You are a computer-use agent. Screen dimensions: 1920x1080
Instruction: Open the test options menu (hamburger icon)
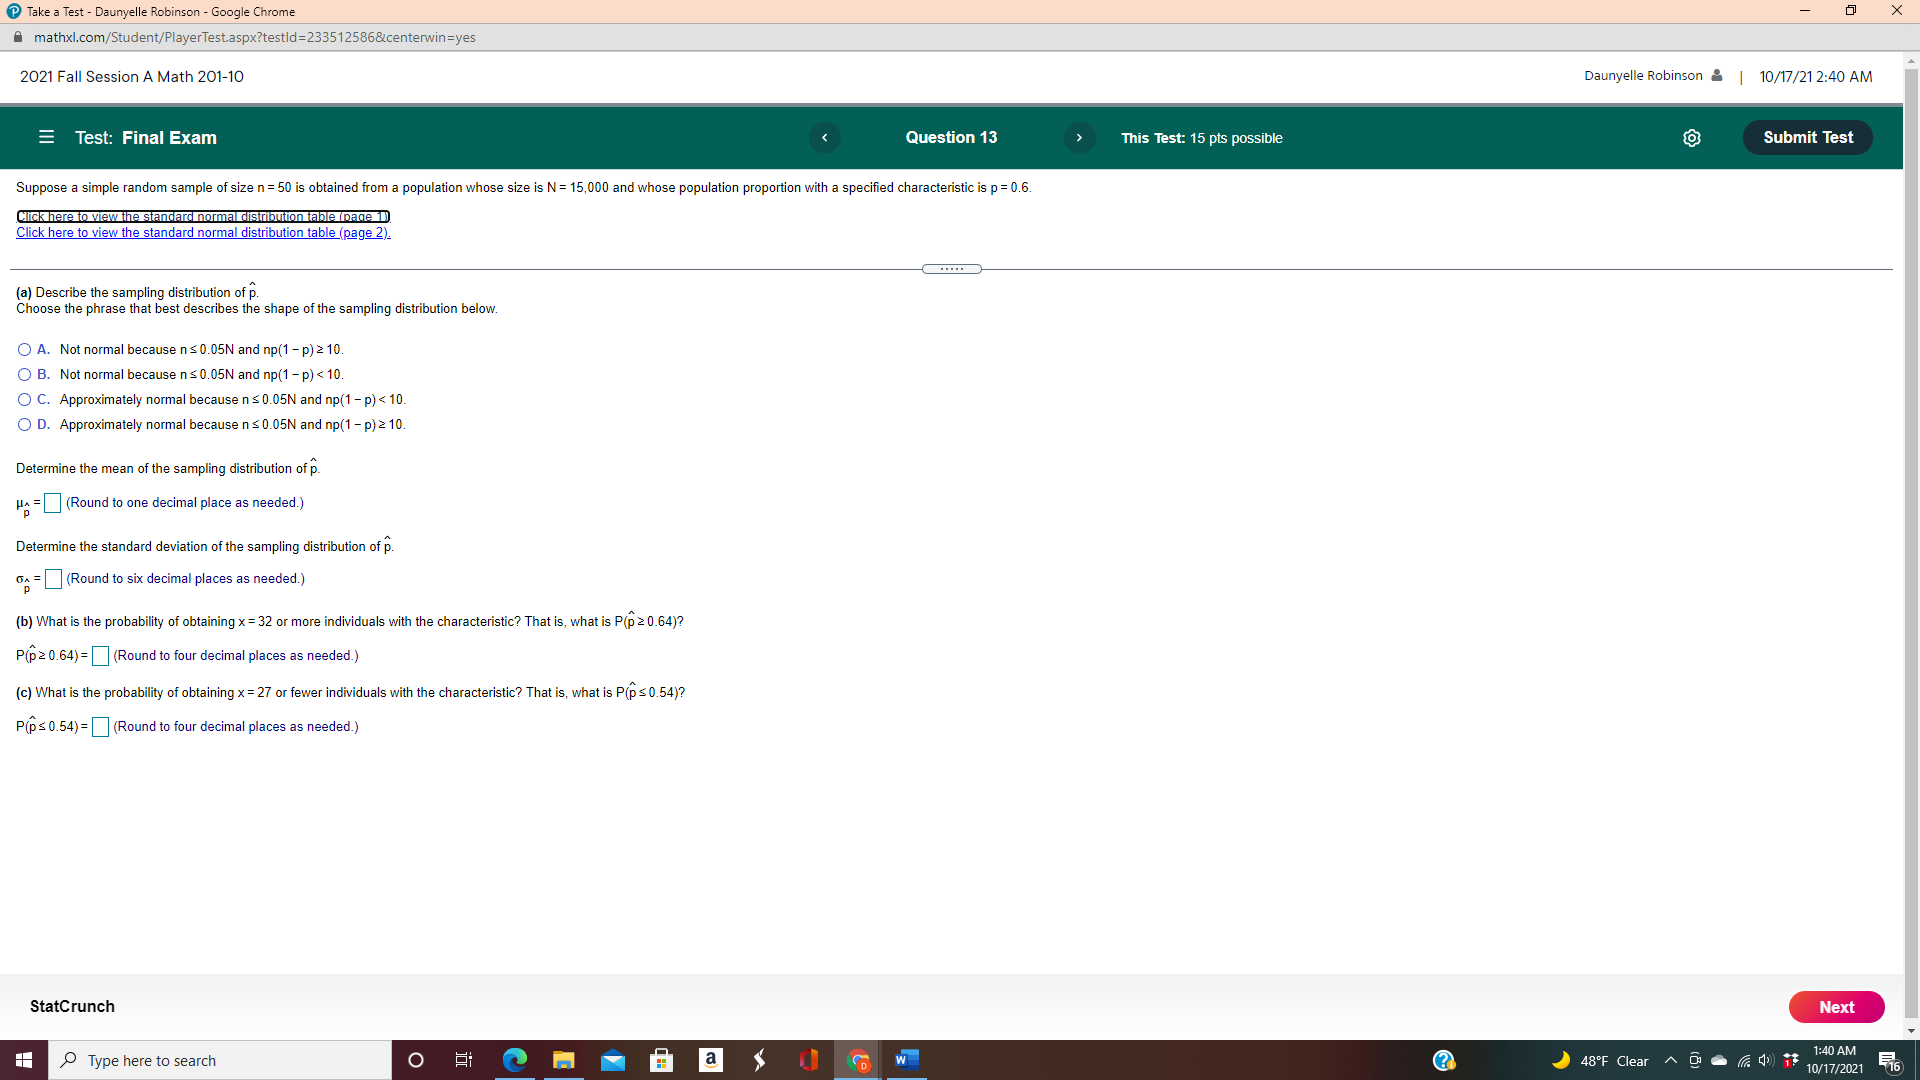tap(46, 137)
